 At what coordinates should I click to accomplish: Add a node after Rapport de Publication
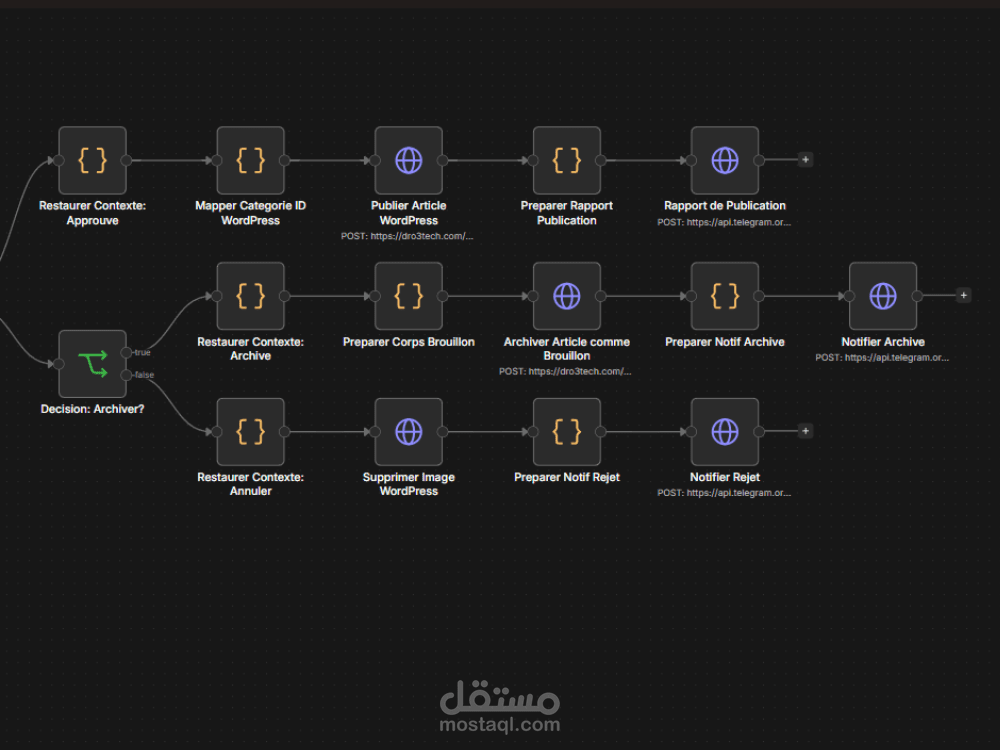tap(805, 159)
